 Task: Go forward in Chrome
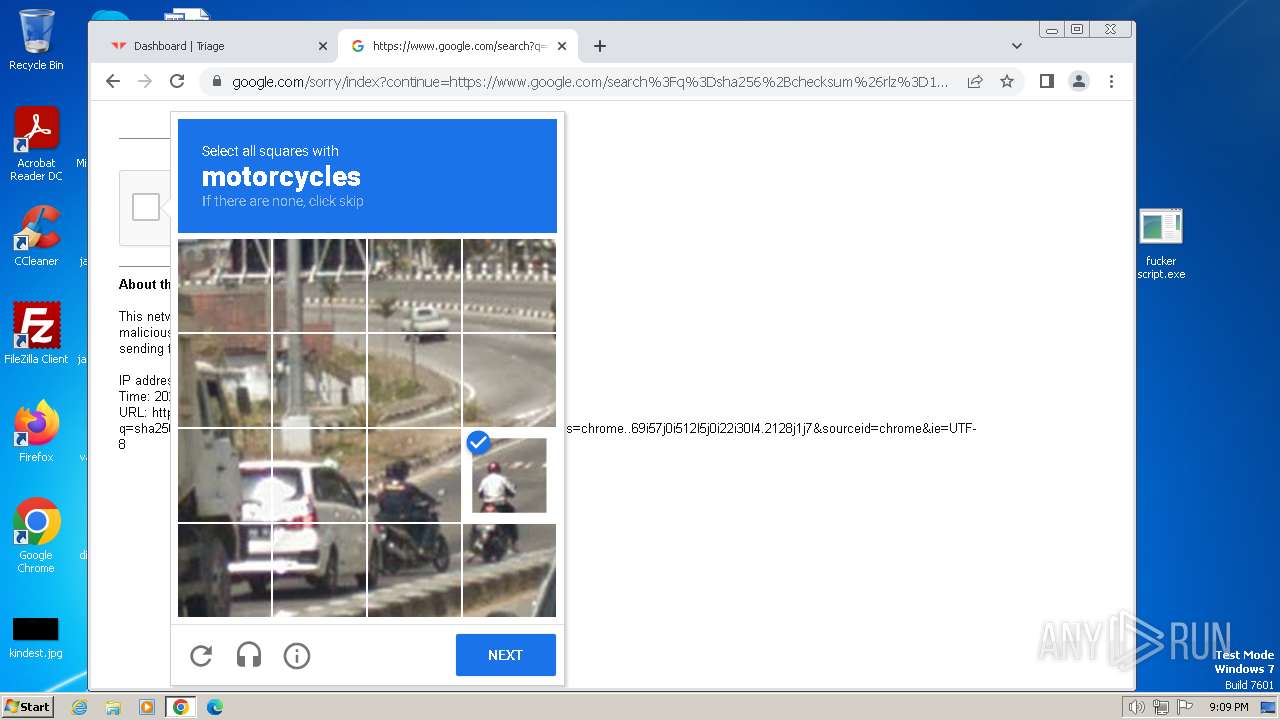[x=145, y=81]
